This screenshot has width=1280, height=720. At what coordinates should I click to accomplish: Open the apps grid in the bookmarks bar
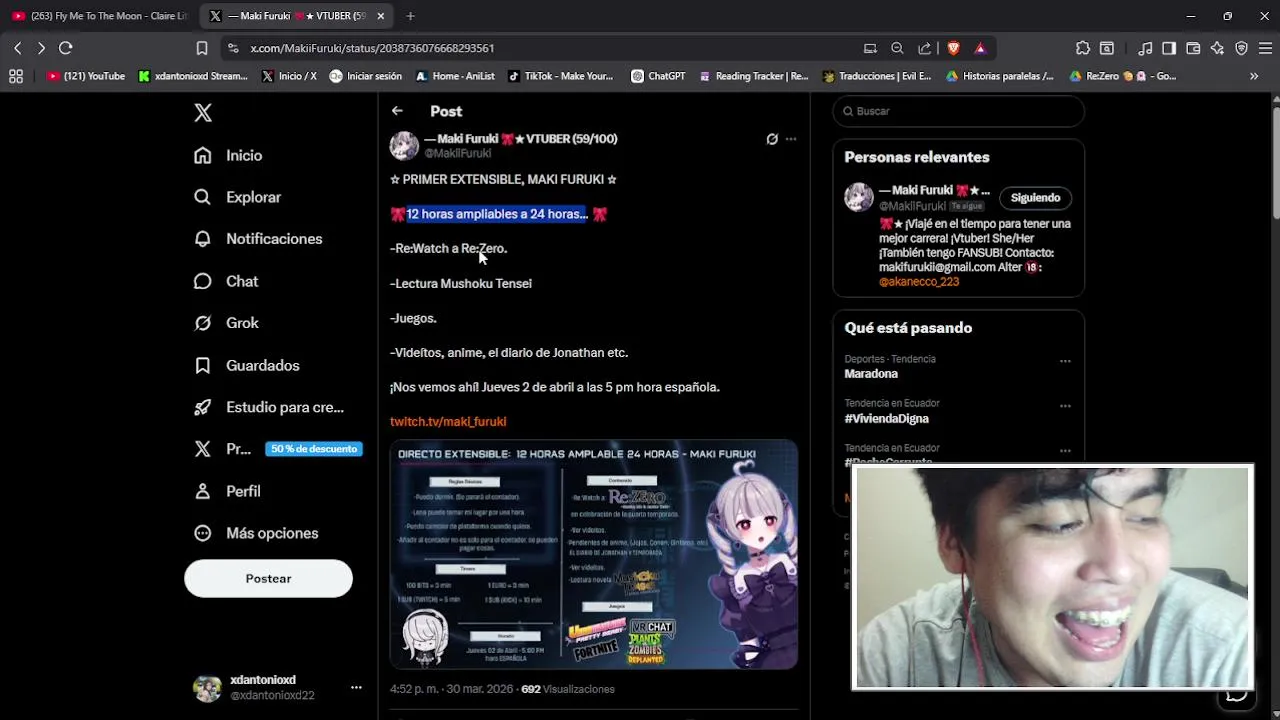click(x=16, y=76)
